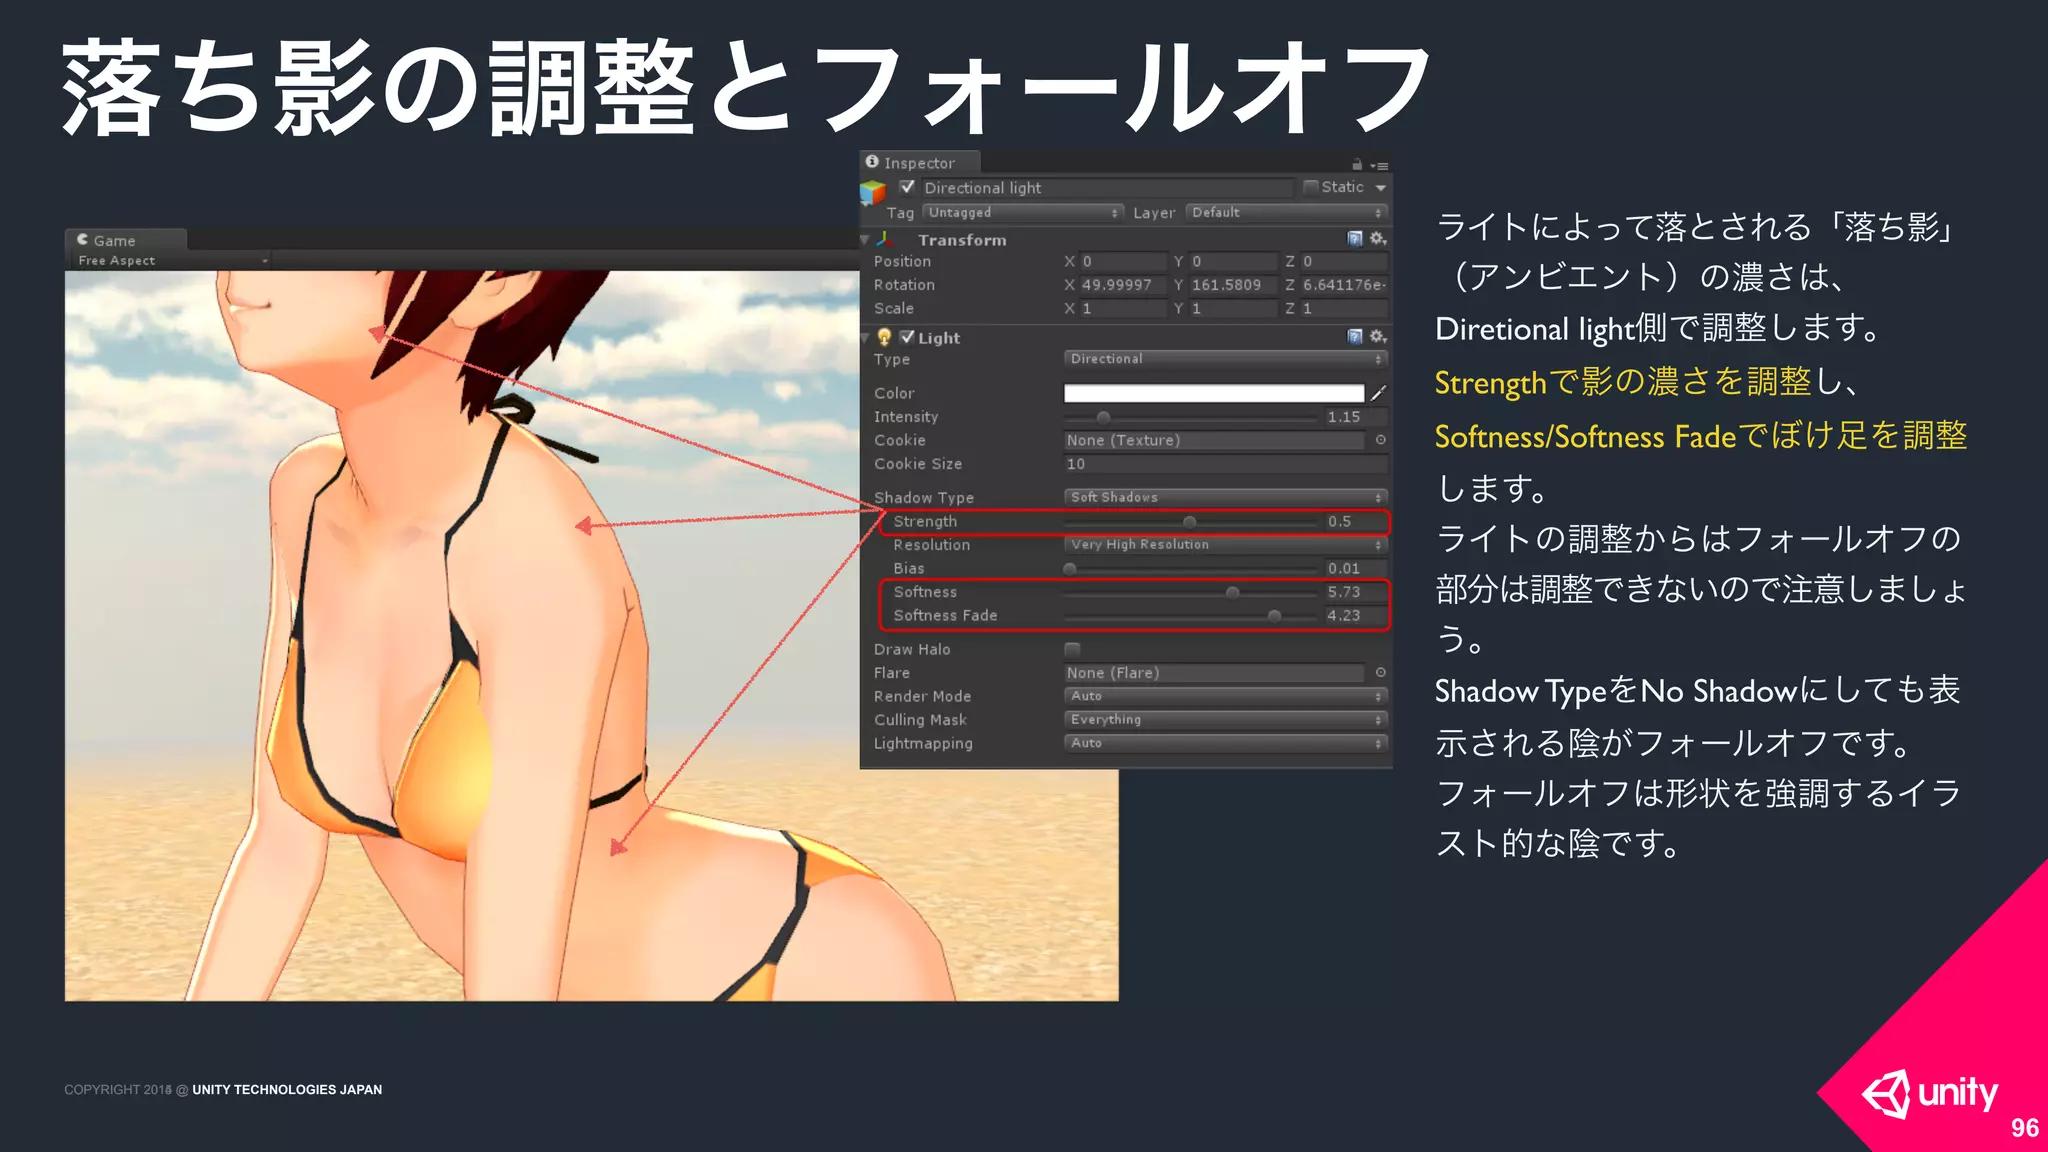Open the Free Aspect dropdown
The height and width of the screenshot is (1152, 2048).
(x=171, y=261)
